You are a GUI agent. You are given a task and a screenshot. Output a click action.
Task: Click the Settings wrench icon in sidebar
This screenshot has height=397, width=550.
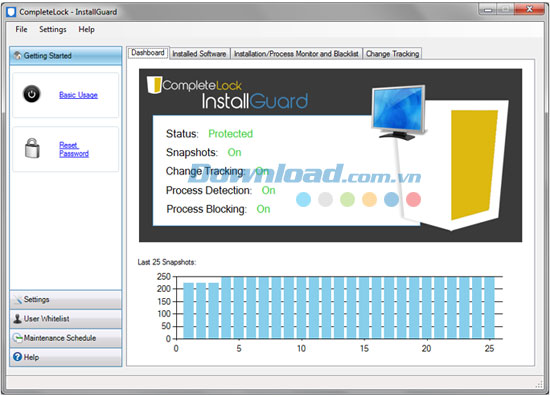pyautogui.click(x=17, y=300)
